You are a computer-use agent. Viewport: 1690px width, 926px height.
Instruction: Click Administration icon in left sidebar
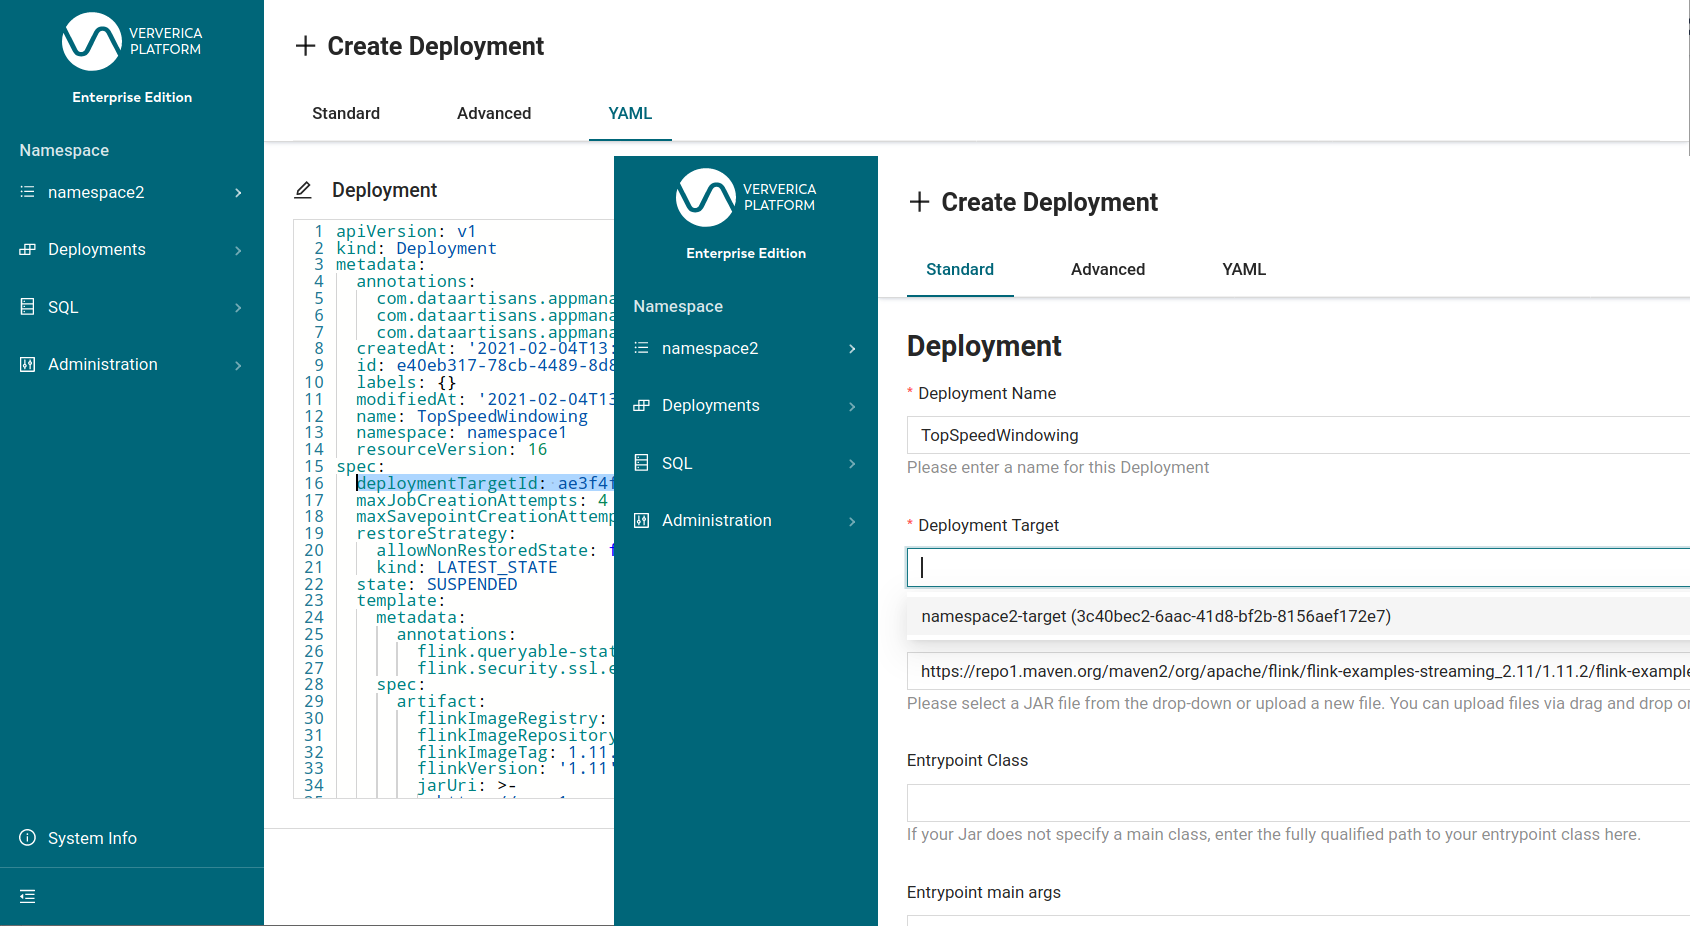[x=27, y=364]
